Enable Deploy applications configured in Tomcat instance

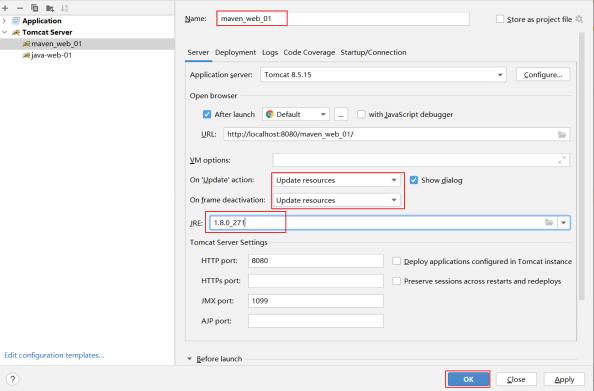point(396,261)
